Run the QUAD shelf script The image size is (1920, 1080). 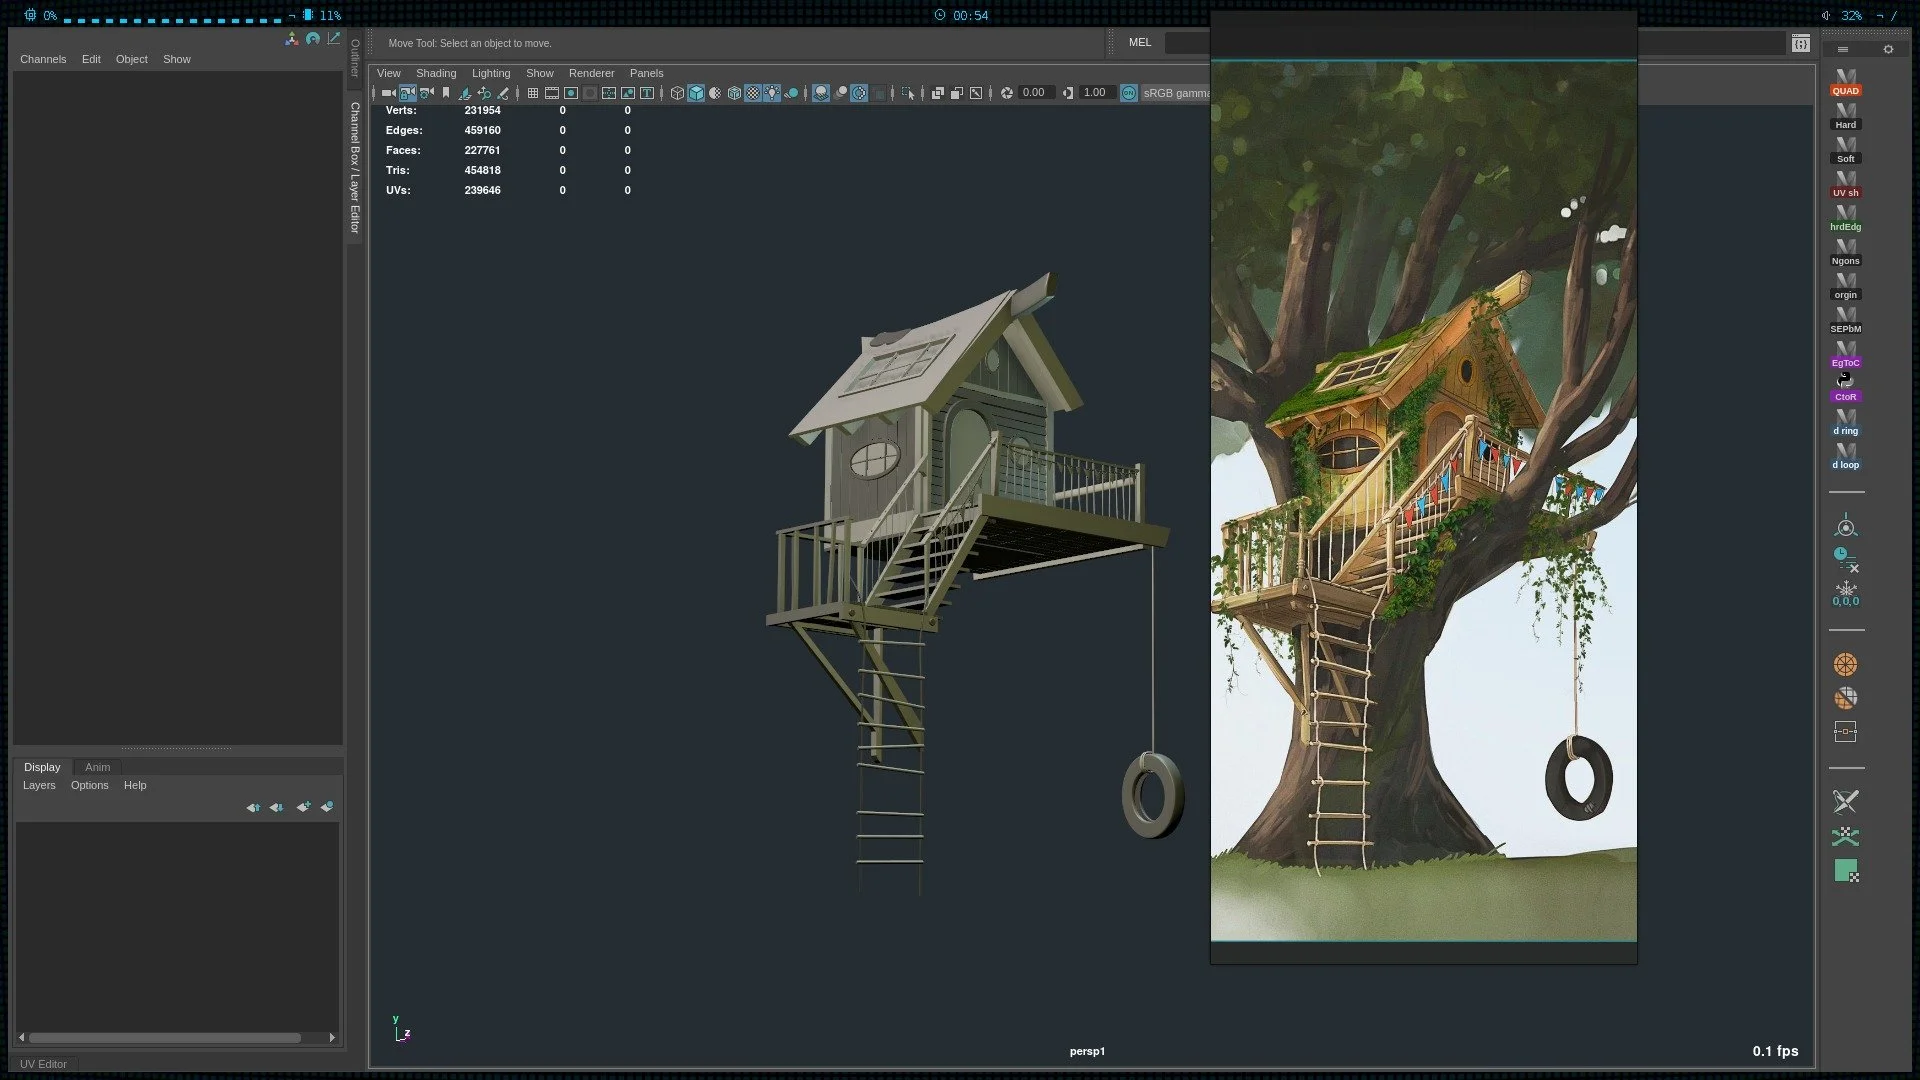pos(1845,83)
